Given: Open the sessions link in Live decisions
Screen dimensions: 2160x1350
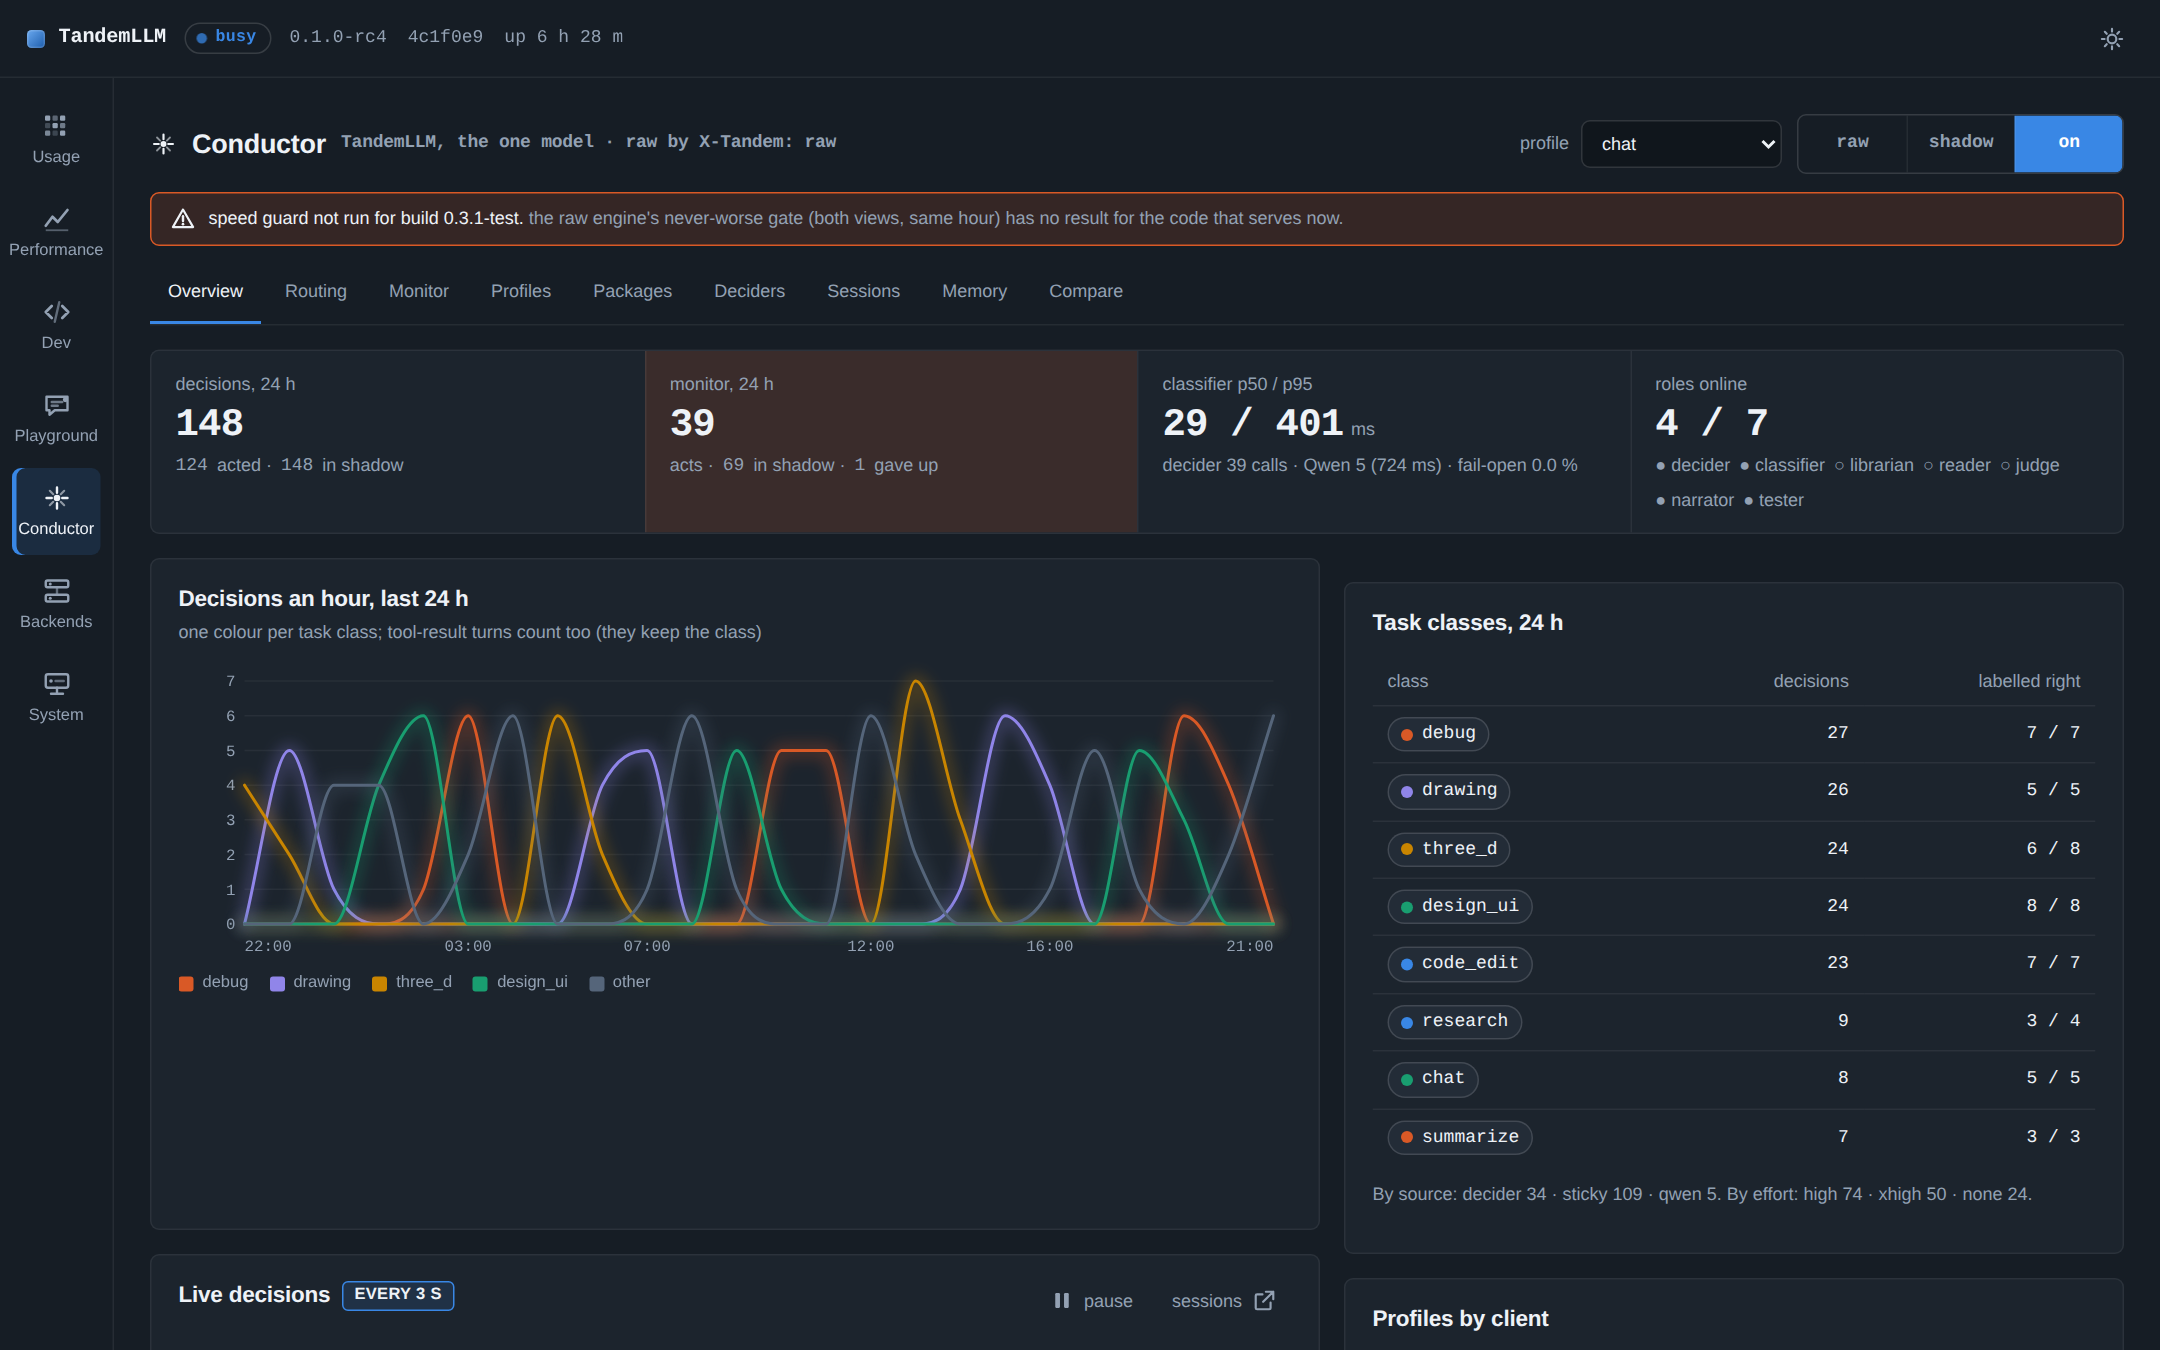Looking at the screenshot, I should tap(1222, 1300).
